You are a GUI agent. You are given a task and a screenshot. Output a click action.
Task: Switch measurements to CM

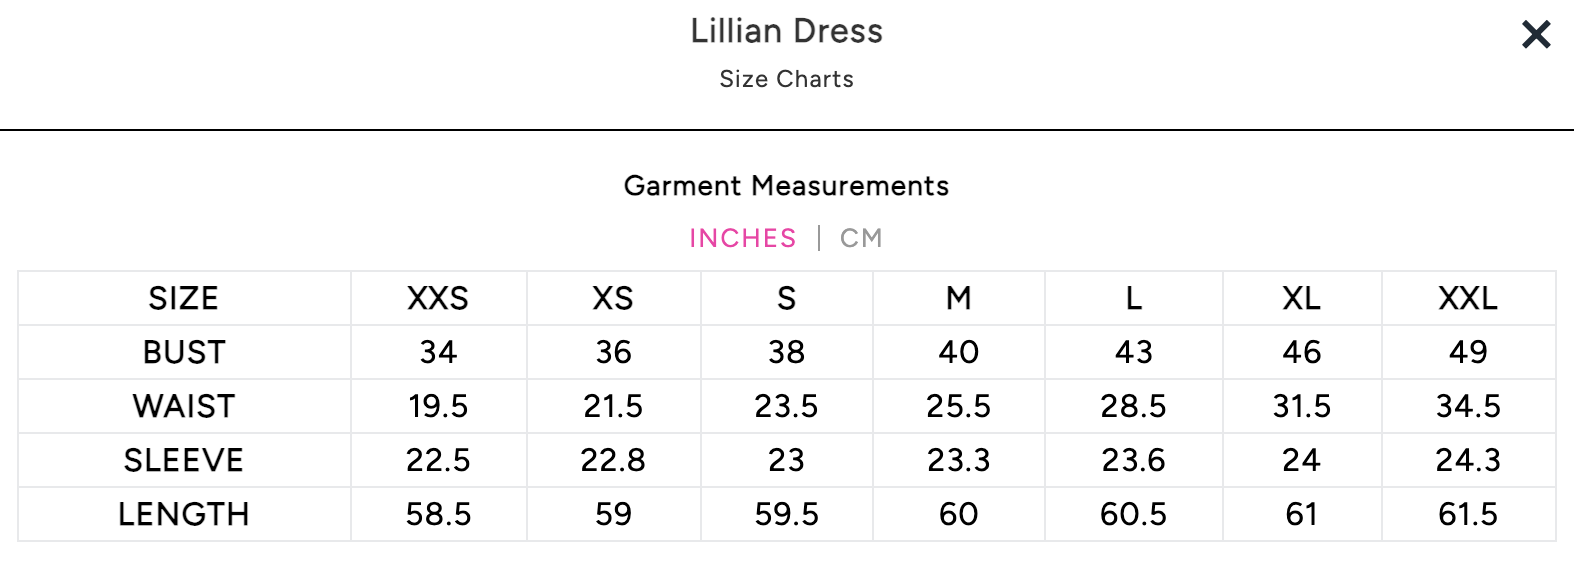(x=861, y=238)
